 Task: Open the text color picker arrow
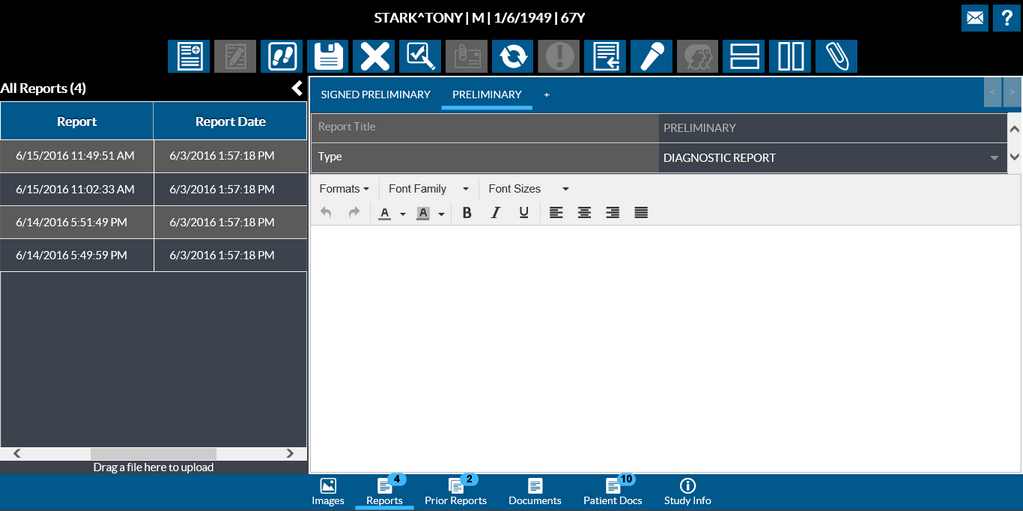coord(403,214)
